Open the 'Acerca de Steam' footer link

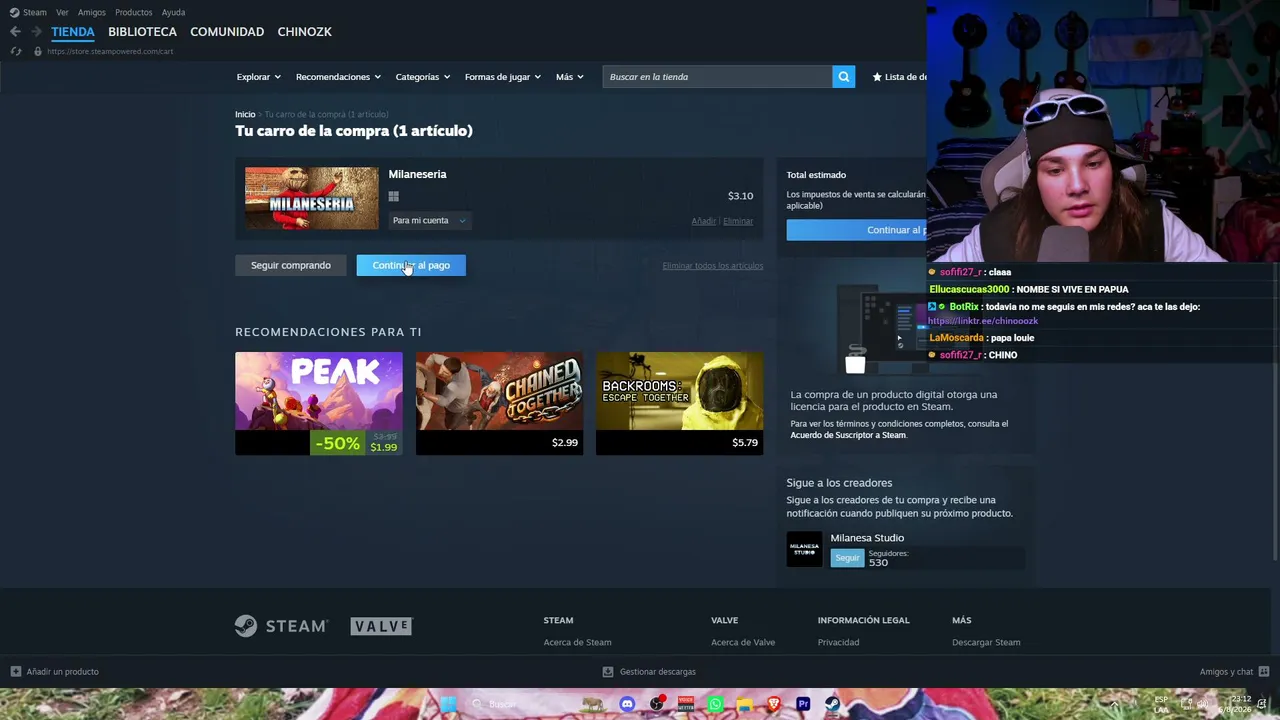click(578, 642)
